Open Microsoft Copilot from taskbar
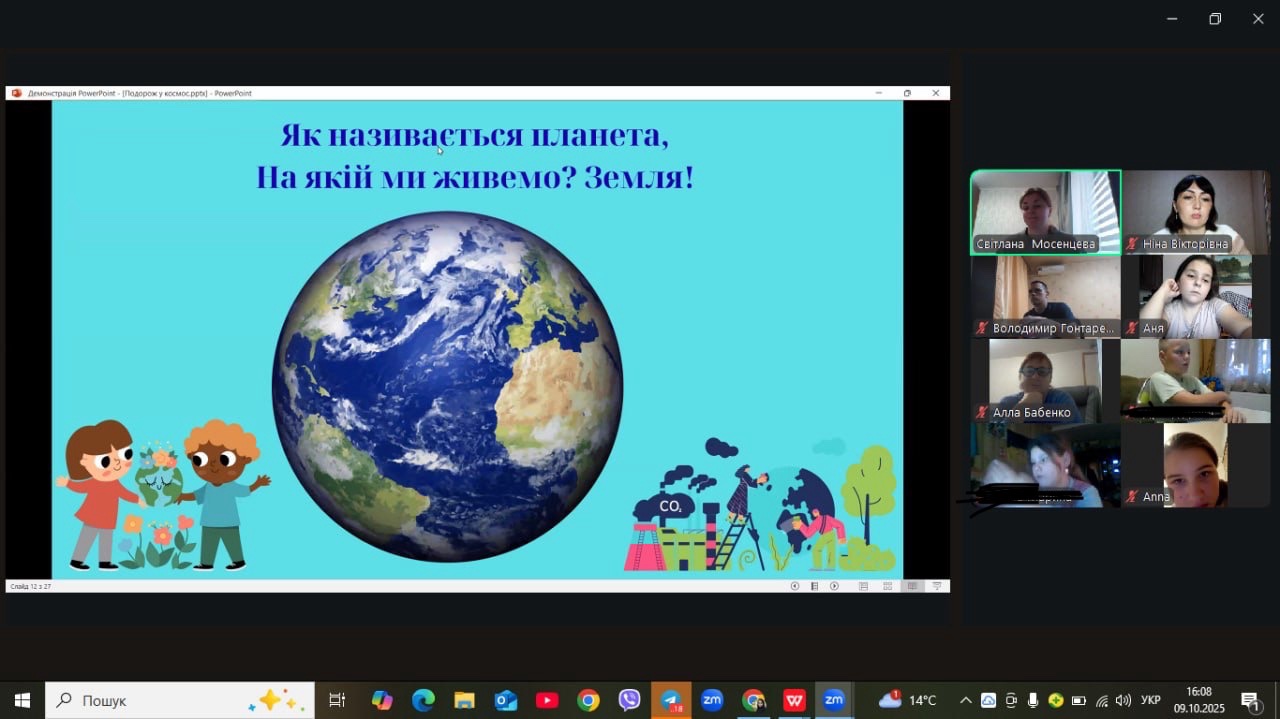Screen dimensions: 1280x719 coord(382,700)
